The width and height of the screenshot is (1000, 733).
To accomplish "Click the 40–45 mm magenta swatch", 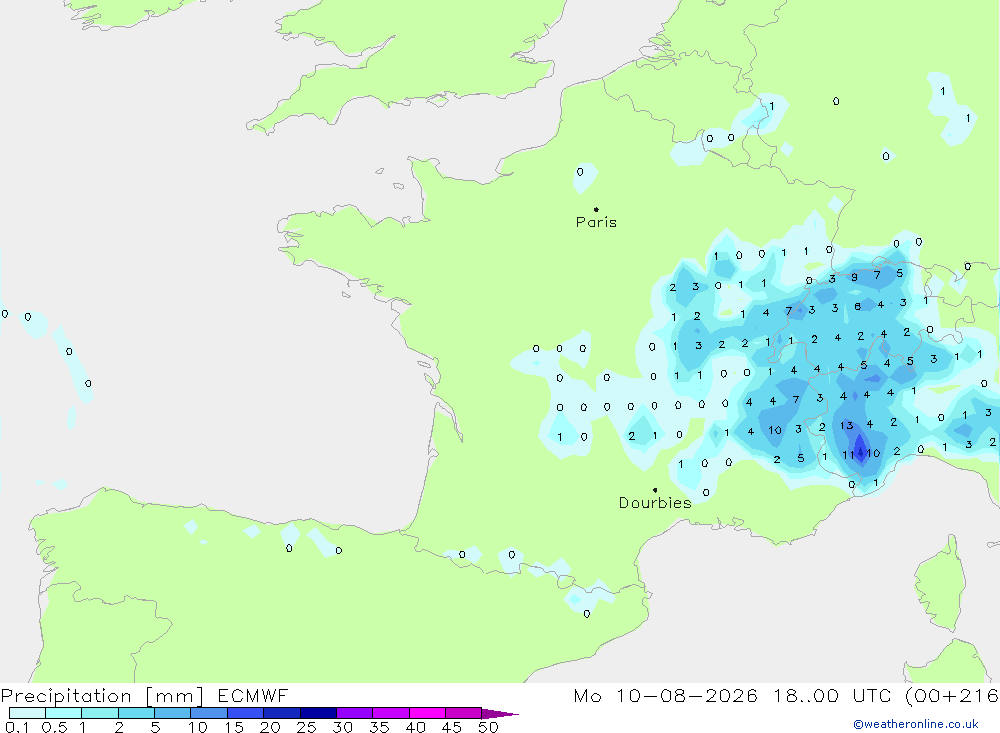I will (x=427, y=713).
